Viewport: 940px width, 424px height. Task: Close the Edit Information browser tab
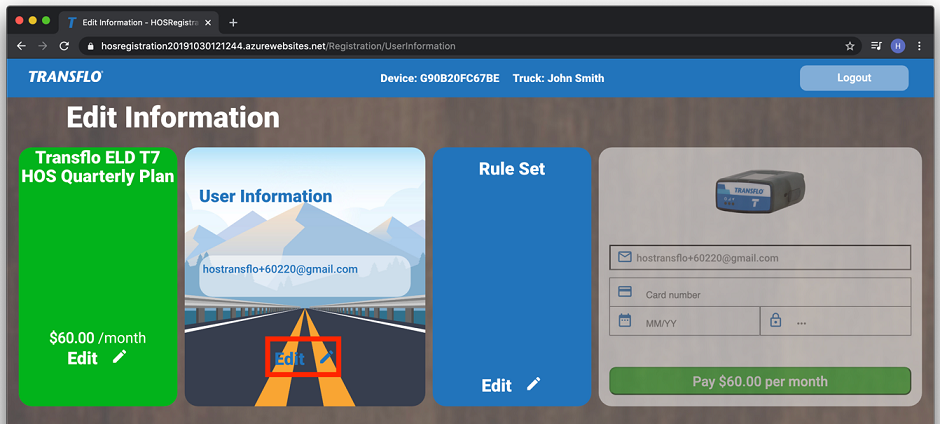(x=206, y=22)
